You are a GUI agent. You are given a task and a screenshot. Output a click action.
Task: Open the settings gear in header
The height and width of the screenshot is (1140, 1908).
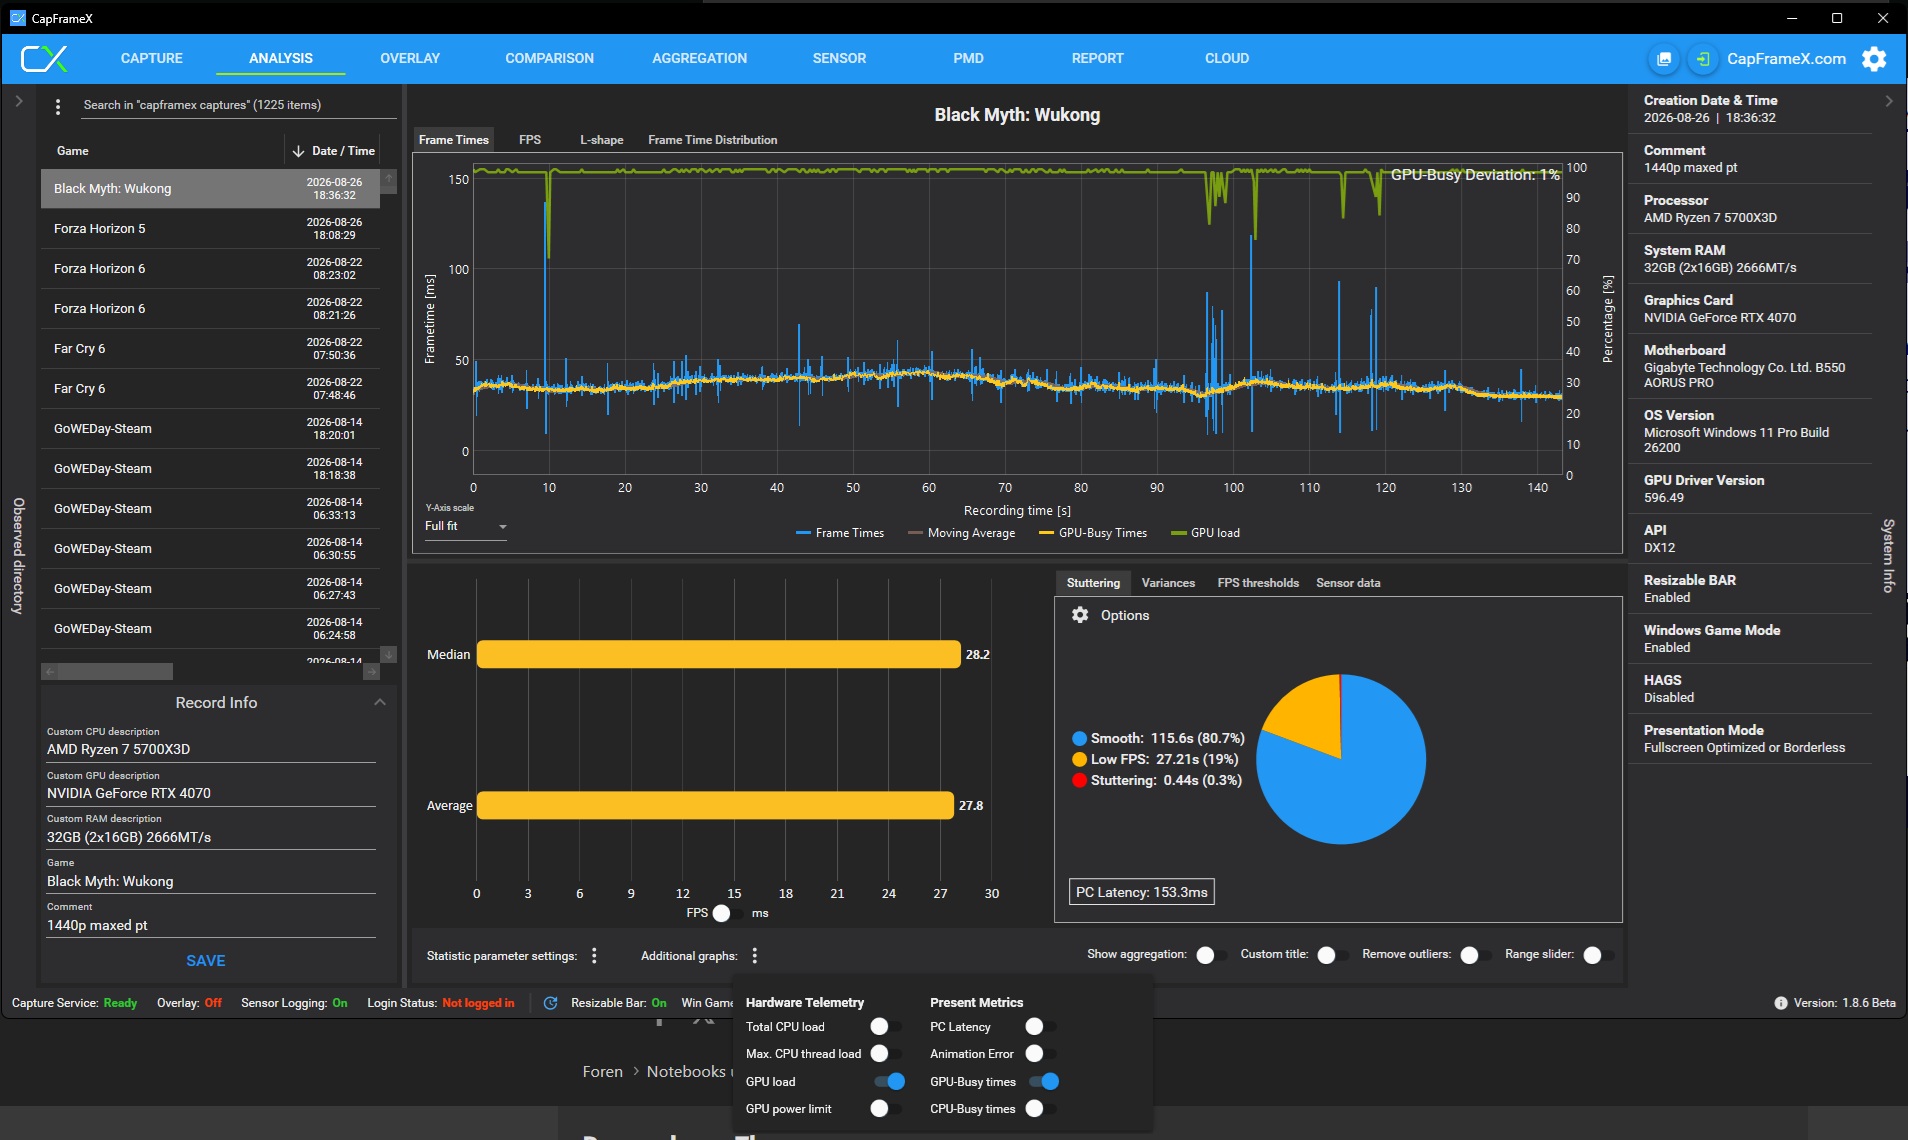[x=1874, y=59]
